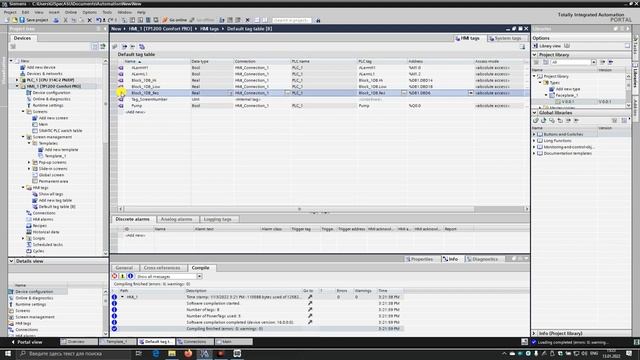Click the Search in project field
This screenshot has width=640, height=360.
click(291, 20)
